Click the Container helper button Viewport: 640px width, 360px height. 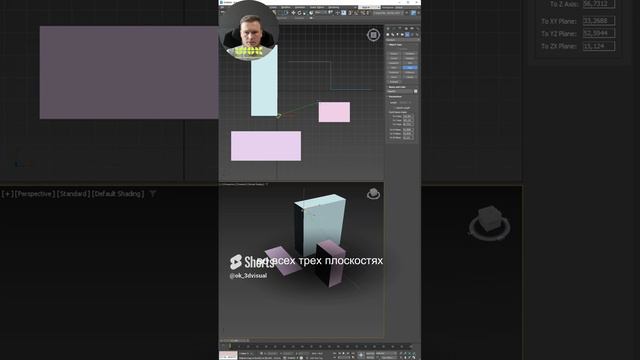click(x=410, y=53)
